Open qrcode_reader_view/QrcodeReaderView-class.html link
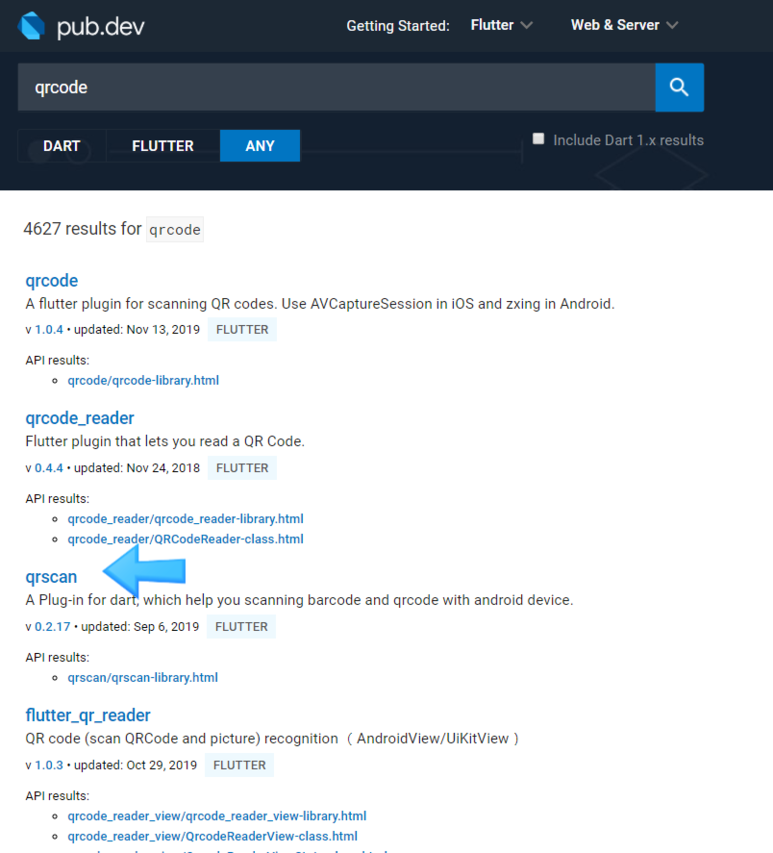The height and width of the screenshot is (853, 773). pyautogui.click(x=213, y=836)
